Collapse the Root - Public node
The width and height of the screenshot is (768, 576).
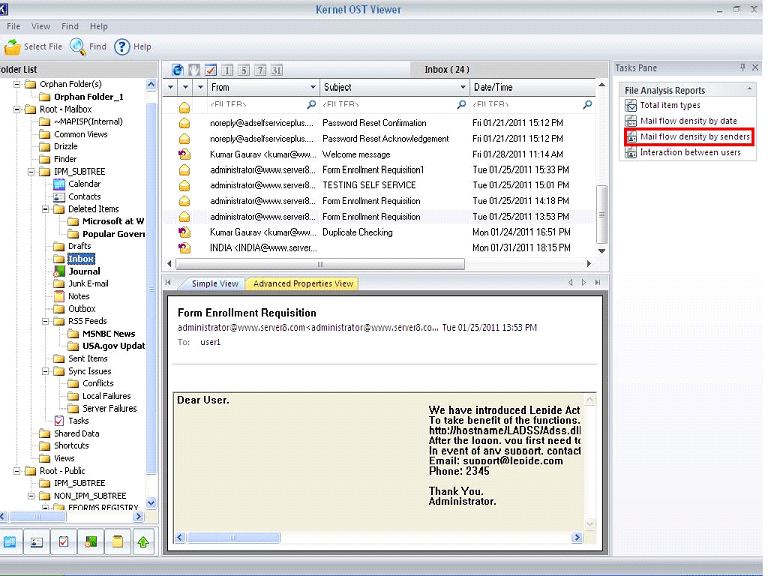coord(17,471)
